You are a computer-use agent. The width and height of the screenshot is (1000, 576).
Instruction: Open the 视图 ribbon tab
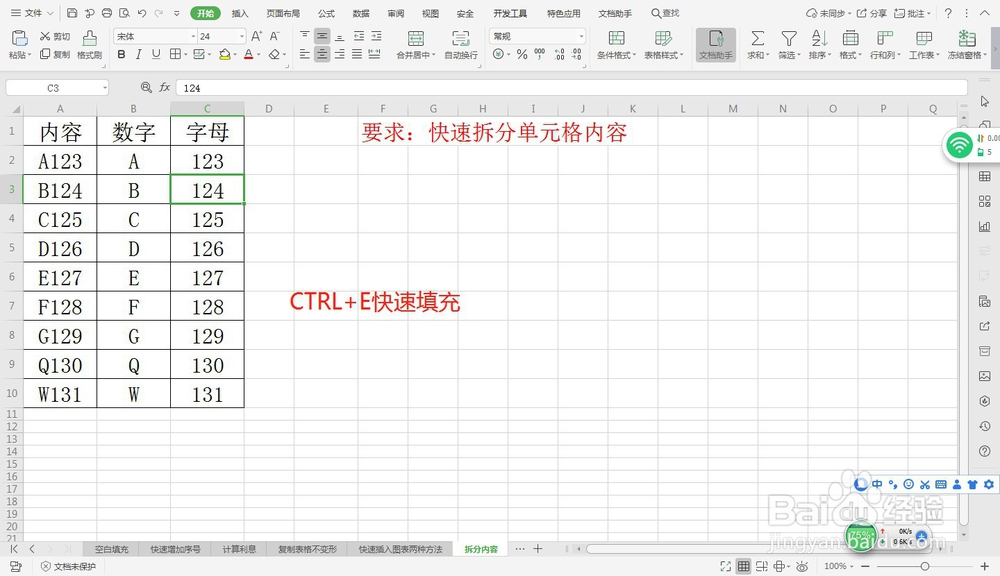430,13
